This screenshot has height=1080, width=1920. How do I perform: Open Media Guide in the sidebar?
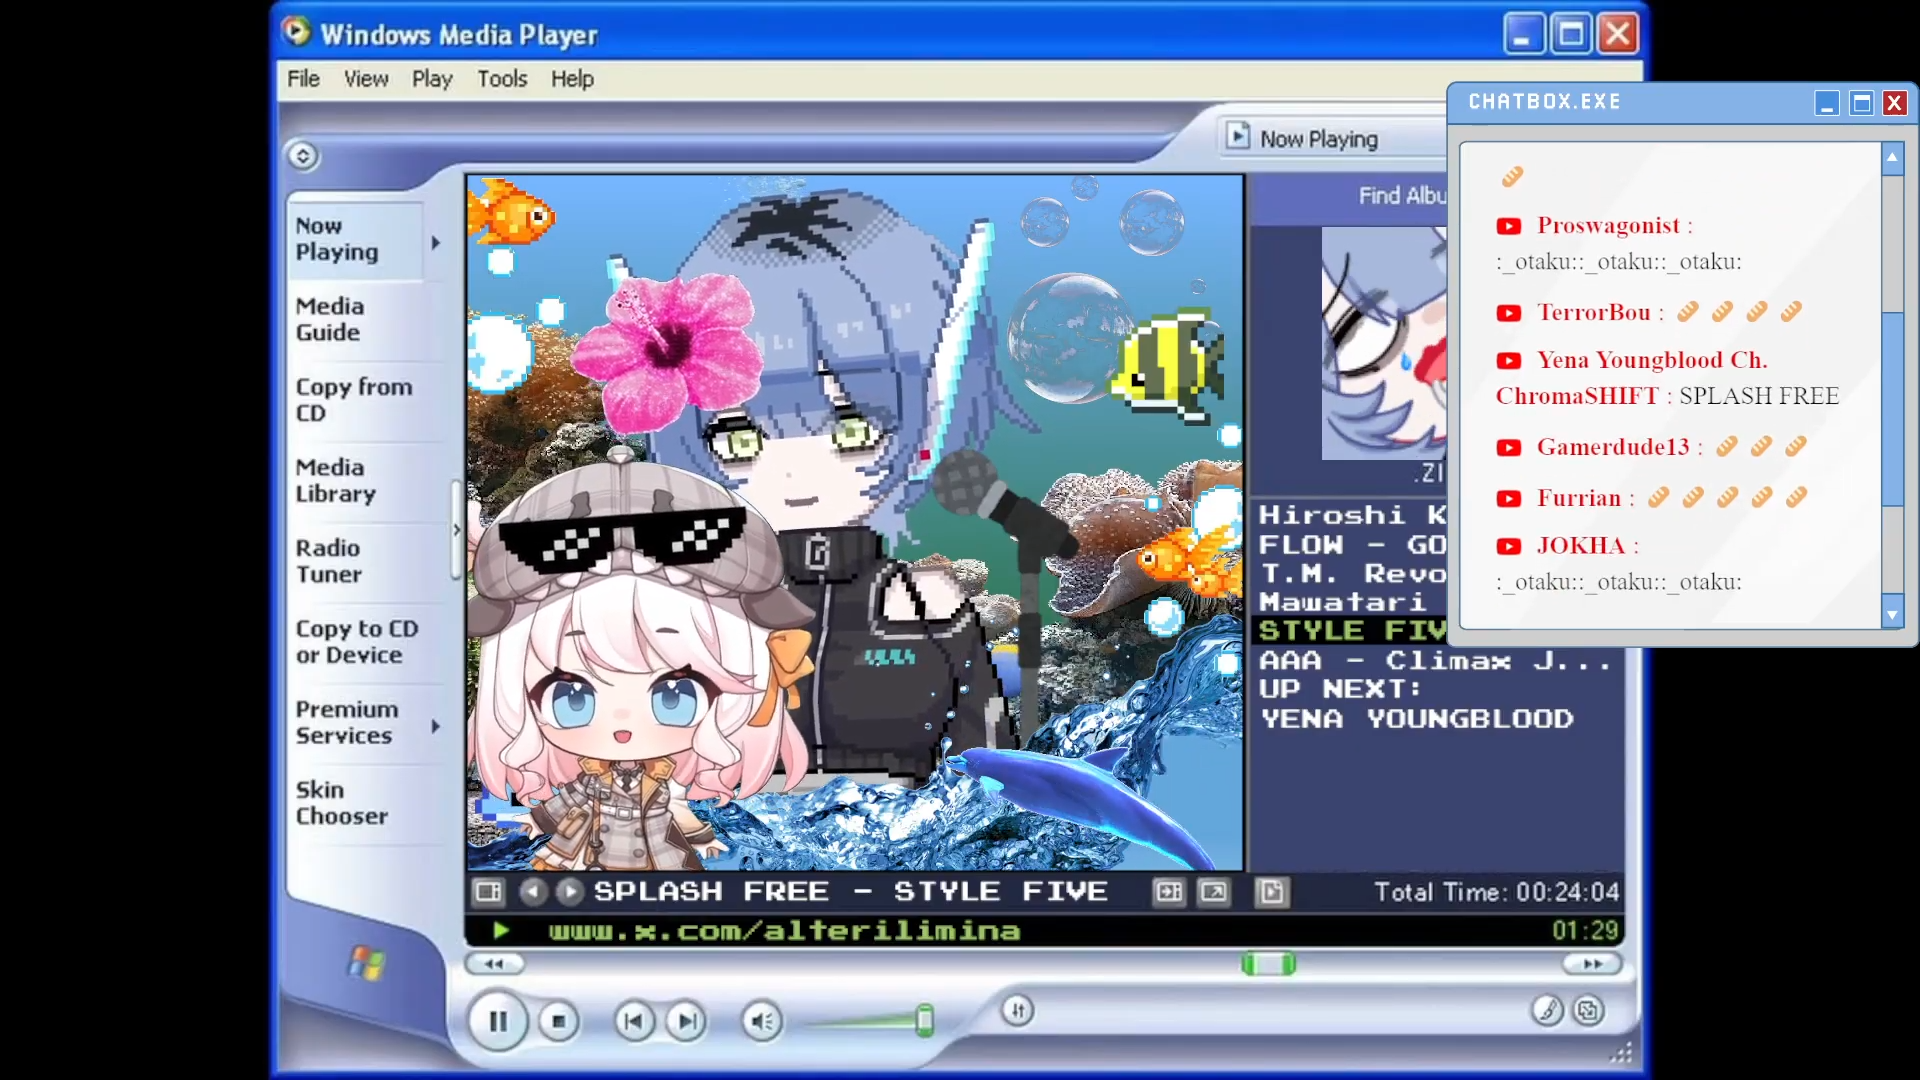tap(366, 320)
